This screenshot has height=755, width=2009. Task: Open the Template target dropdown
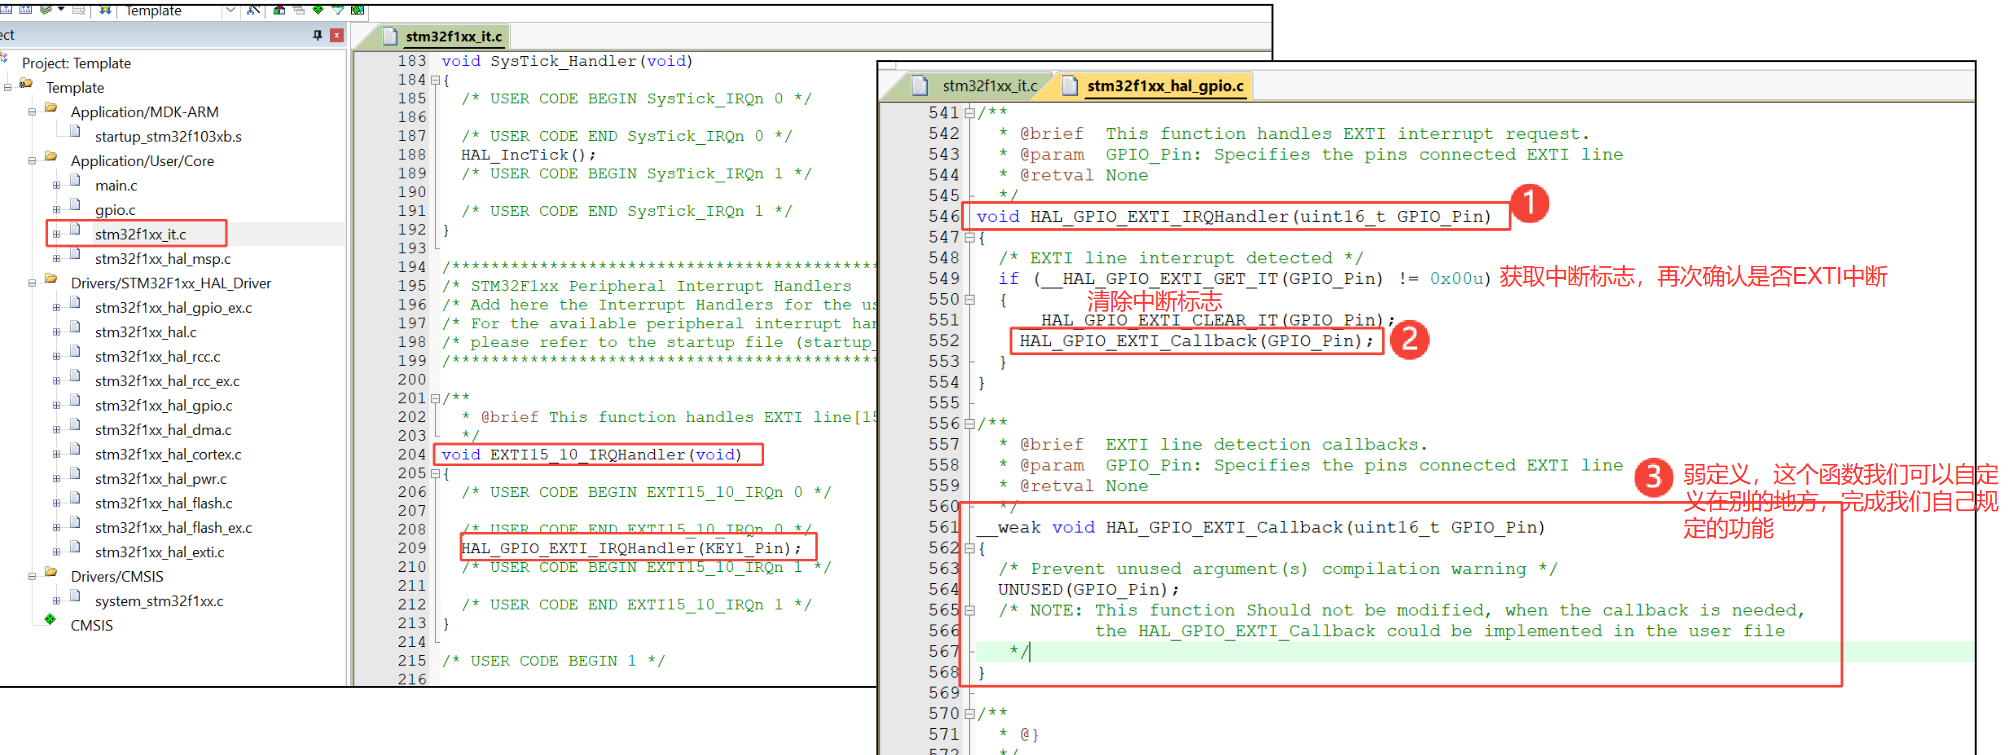tap(231, 10)
